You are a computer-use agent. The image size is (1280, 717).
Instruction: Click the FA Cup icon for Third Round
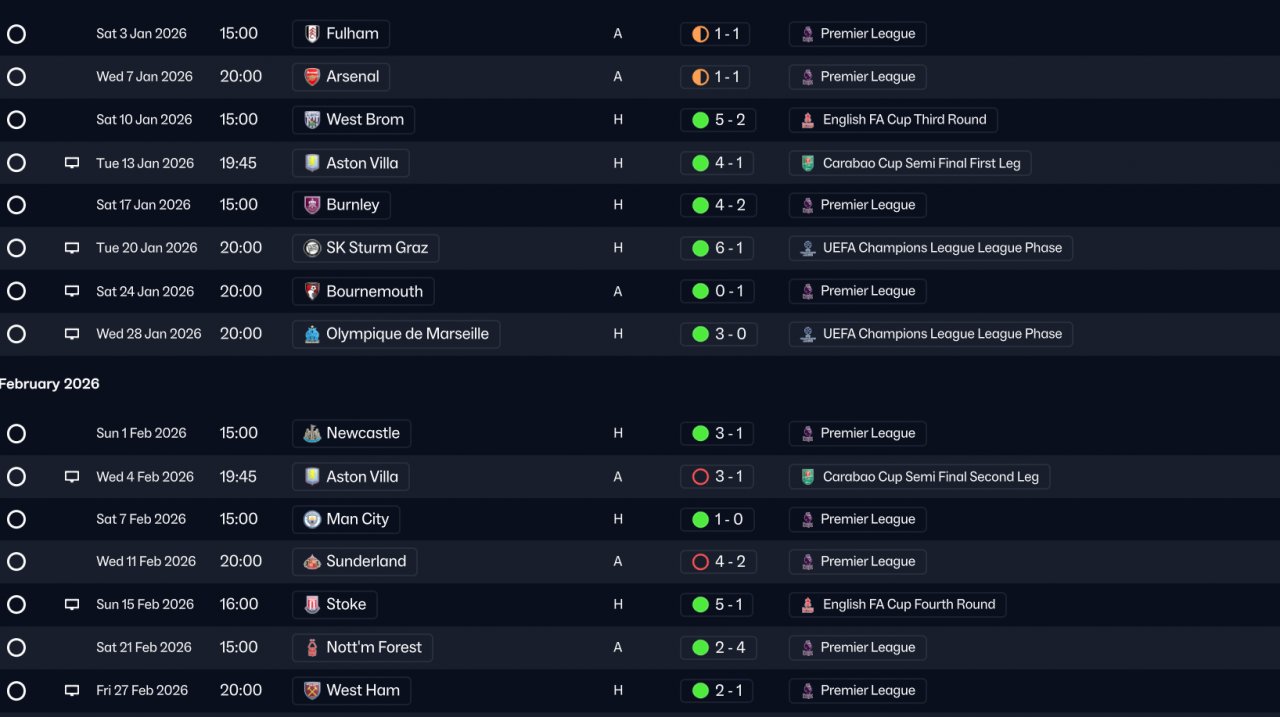coord(808,120)
